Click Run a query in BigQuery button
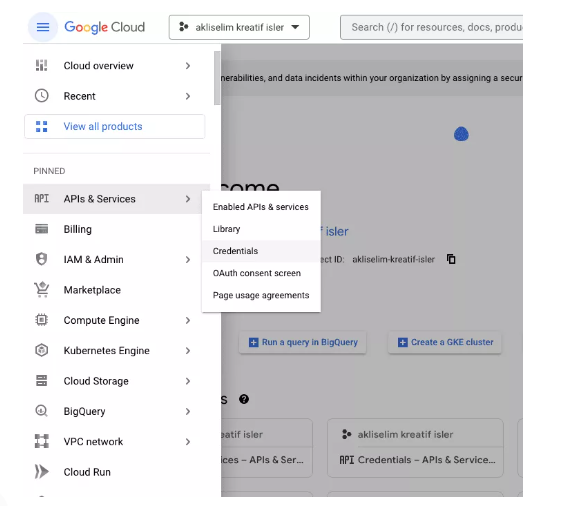 point(303,342)
